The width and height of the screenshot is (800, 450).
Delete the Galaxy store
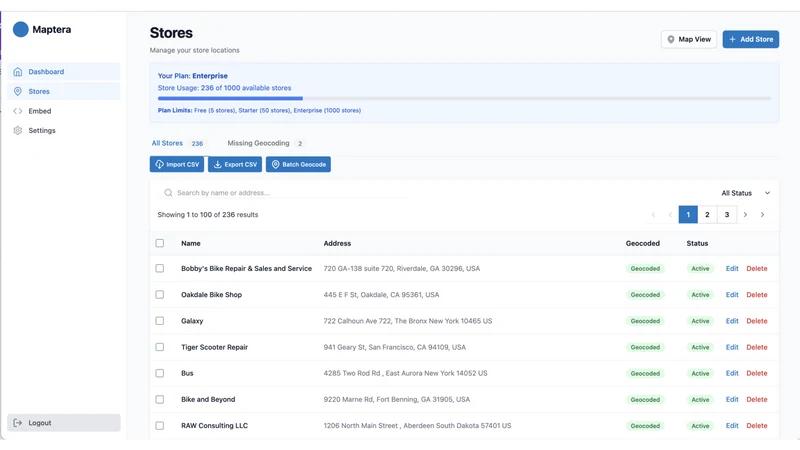point(757,321)
